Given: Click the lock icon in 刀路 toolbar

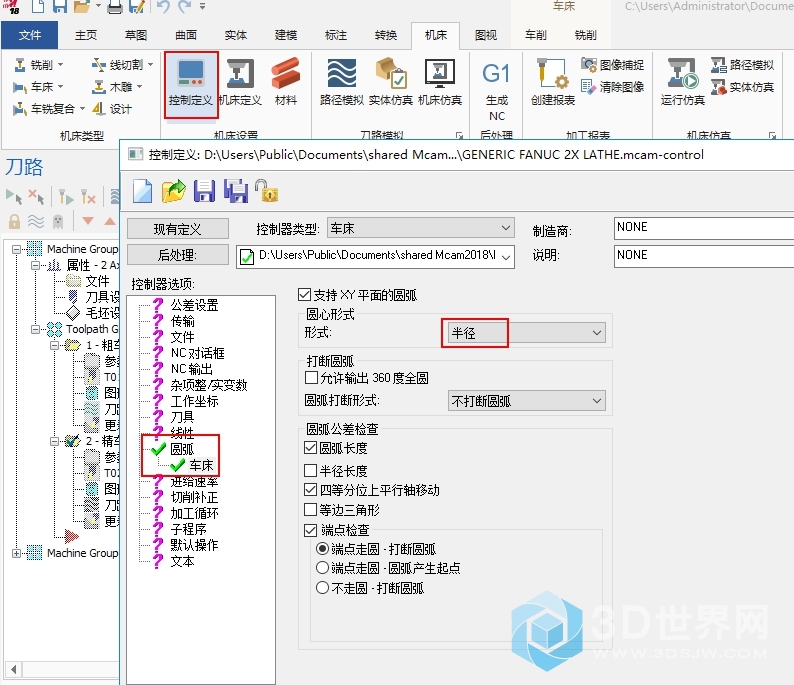Looking at the screenshot, I should [x=14, y=221].
